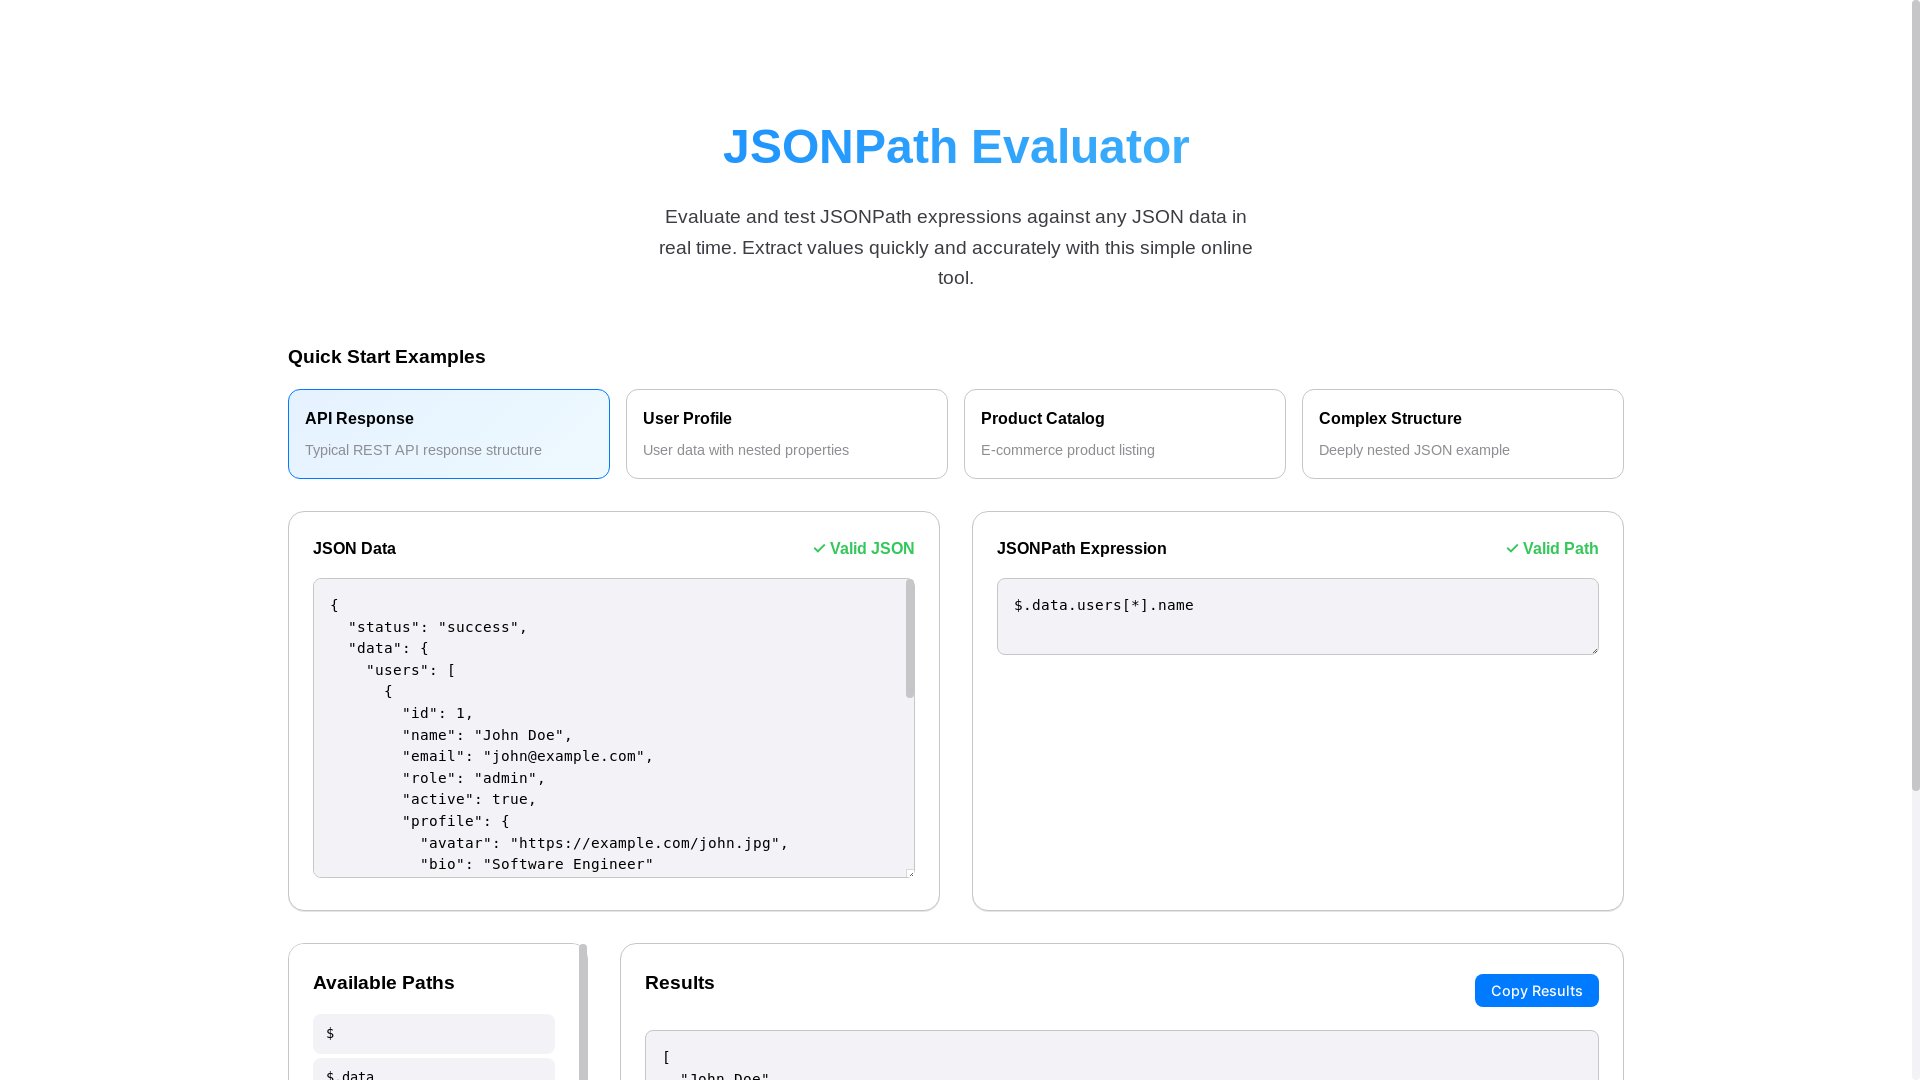
Task: Click the "email": "john@example.com" line
Action: pyautogui.click(x=527, y=756)
